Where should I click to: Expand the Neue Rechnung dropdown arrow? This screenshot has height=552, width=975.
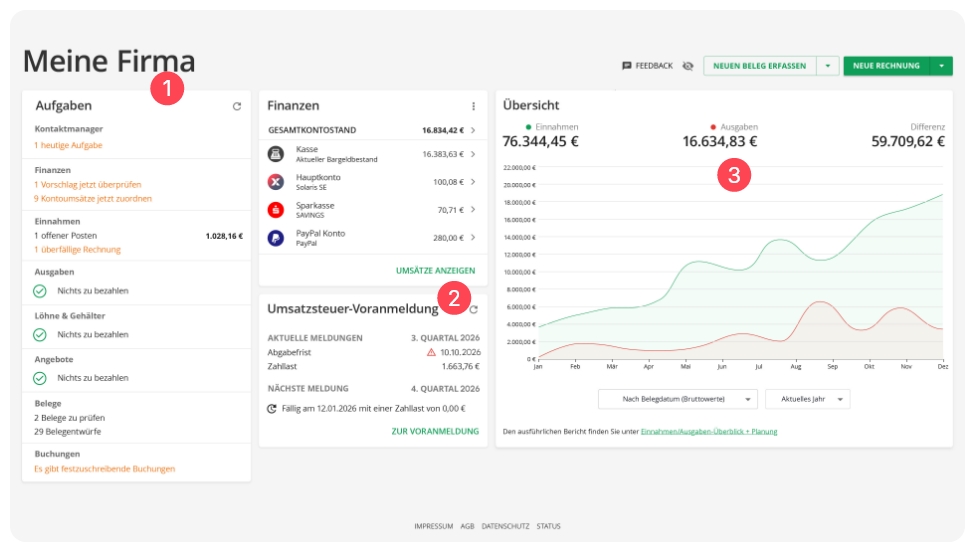point(941,66)
